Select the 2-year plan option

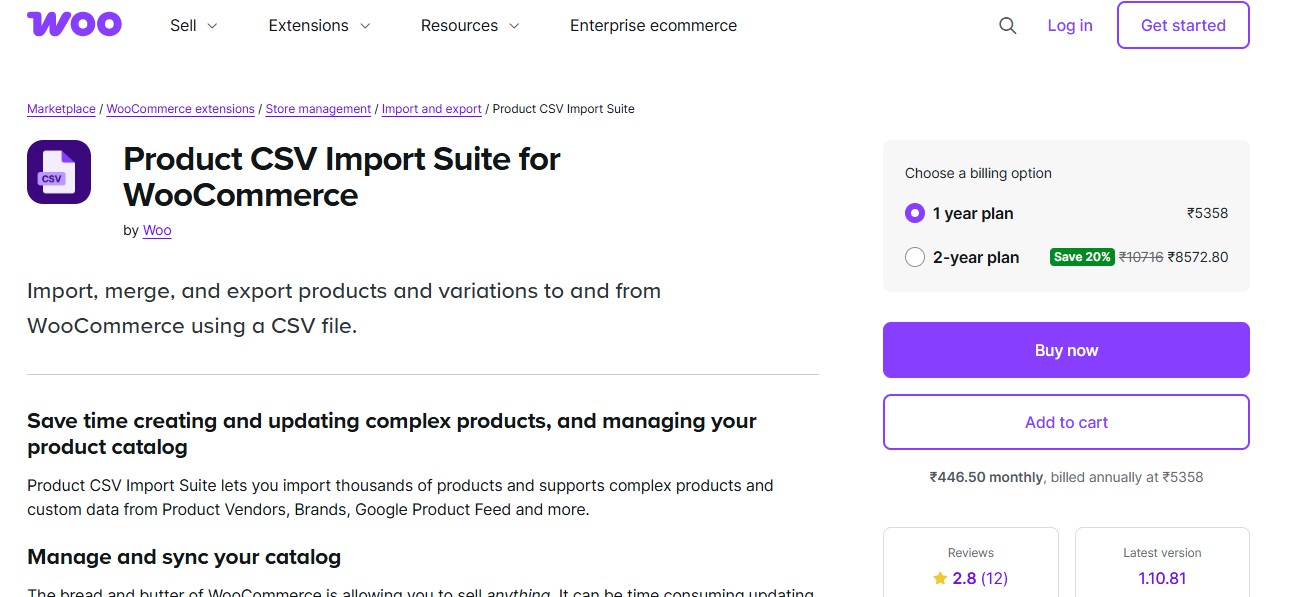[914, 257]
